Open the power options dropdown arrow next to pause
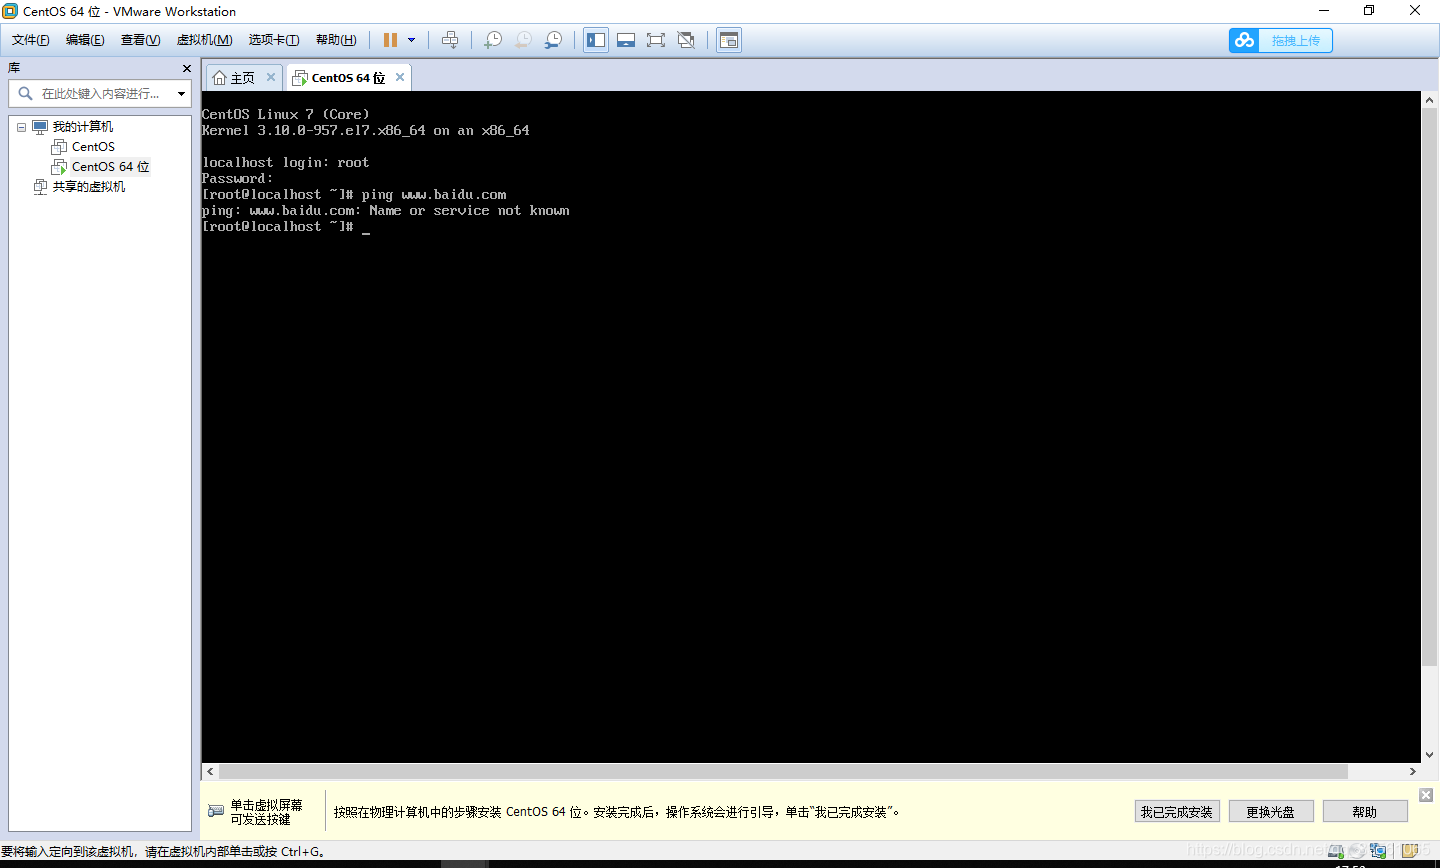 (x=411, y=40)
